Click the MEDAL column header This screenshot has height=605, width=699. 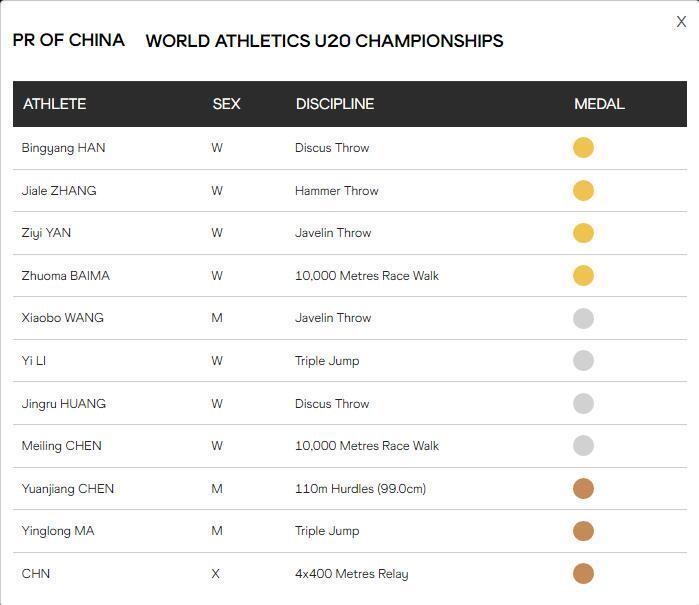coord(599,104)
